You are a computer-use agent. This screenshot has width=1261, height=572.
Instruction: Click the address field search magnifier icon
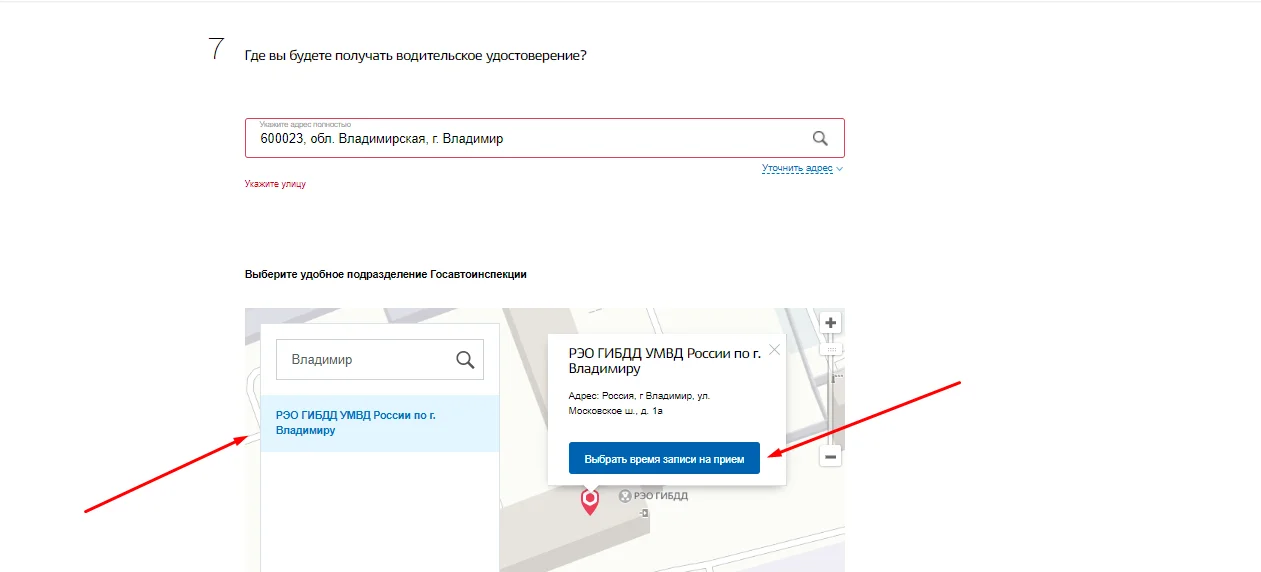pyautogui.click(x=820, y=139)
